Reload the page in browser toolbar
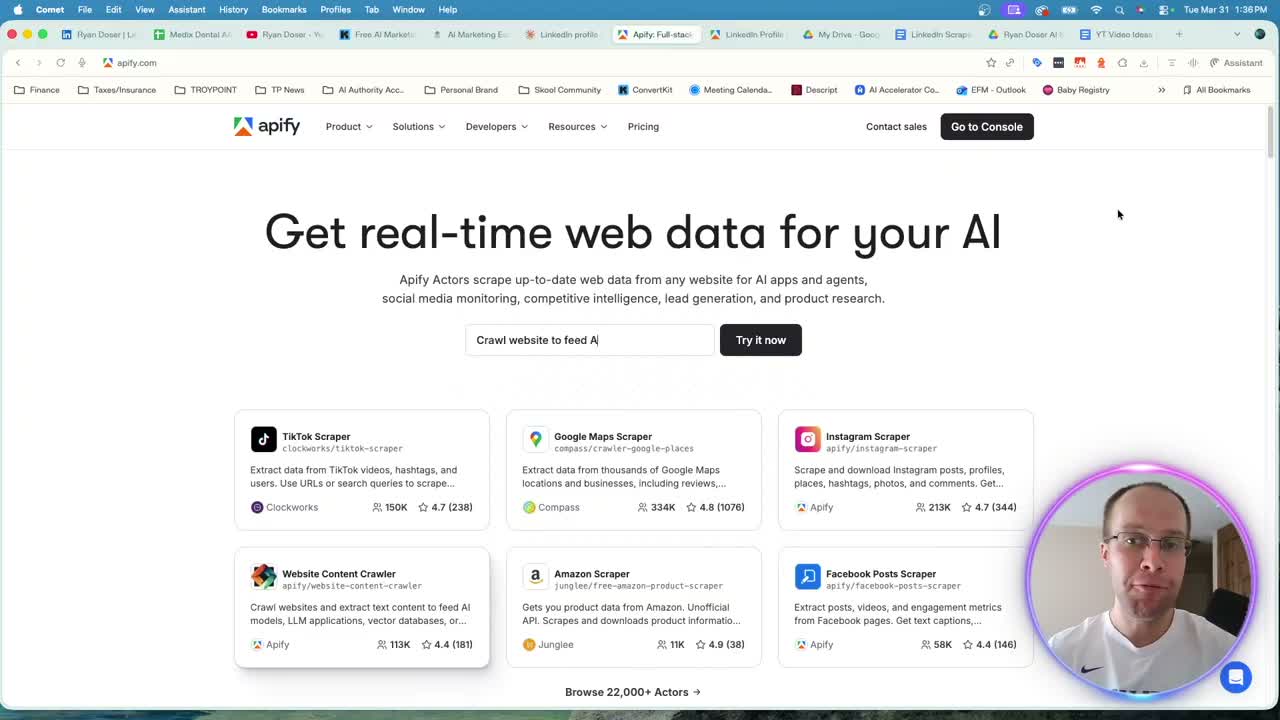Screen dimensions: 1280x720 pos(60,63)
